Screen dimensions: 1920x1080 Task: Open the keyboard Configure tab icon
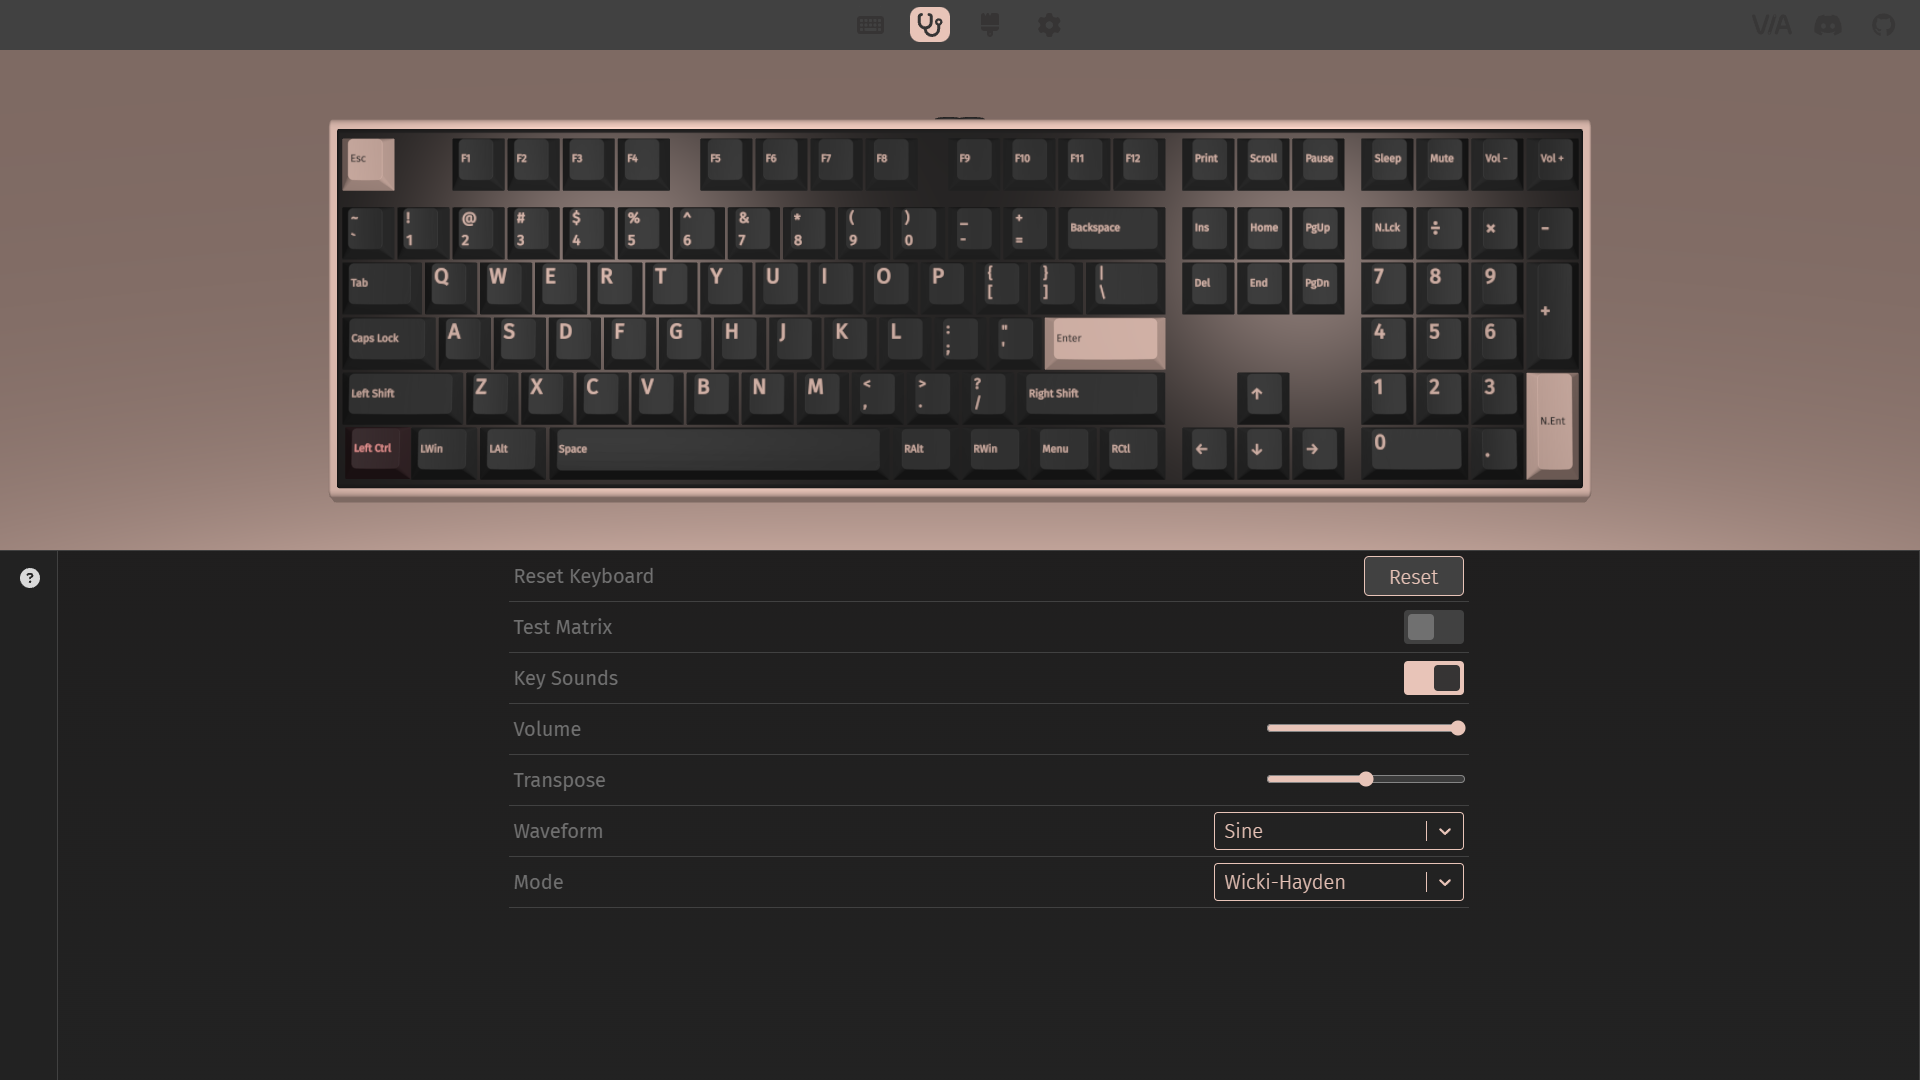click(870, 25)
